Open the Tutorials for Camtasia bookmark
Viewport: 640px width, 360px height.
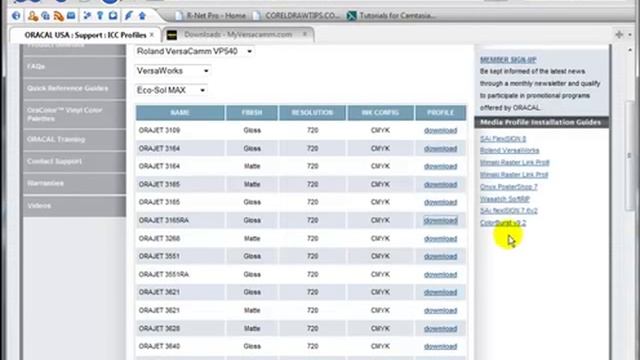[x=392, y=16]
